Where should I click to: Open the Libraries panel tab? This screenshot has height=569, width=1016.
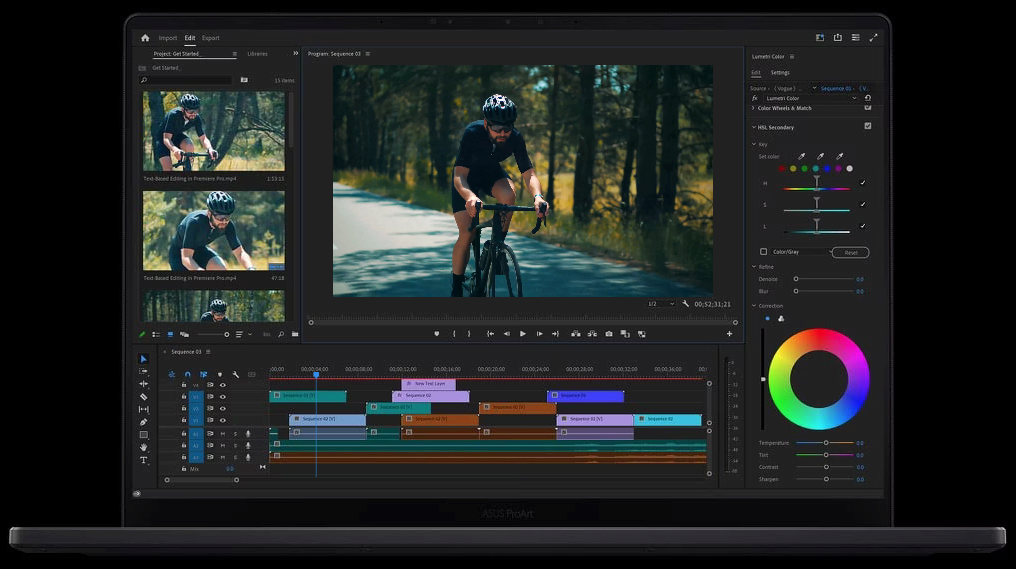pyautogui.click(x=257, y=54)
